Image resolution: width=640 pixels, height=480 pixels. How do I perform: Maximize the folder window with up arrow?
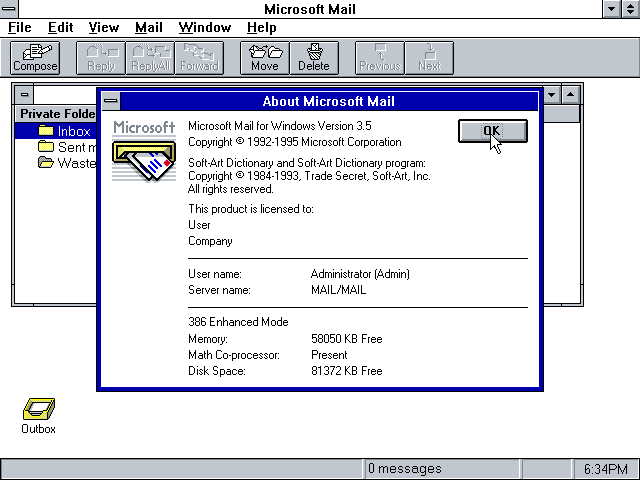click(x=570, y=95)
